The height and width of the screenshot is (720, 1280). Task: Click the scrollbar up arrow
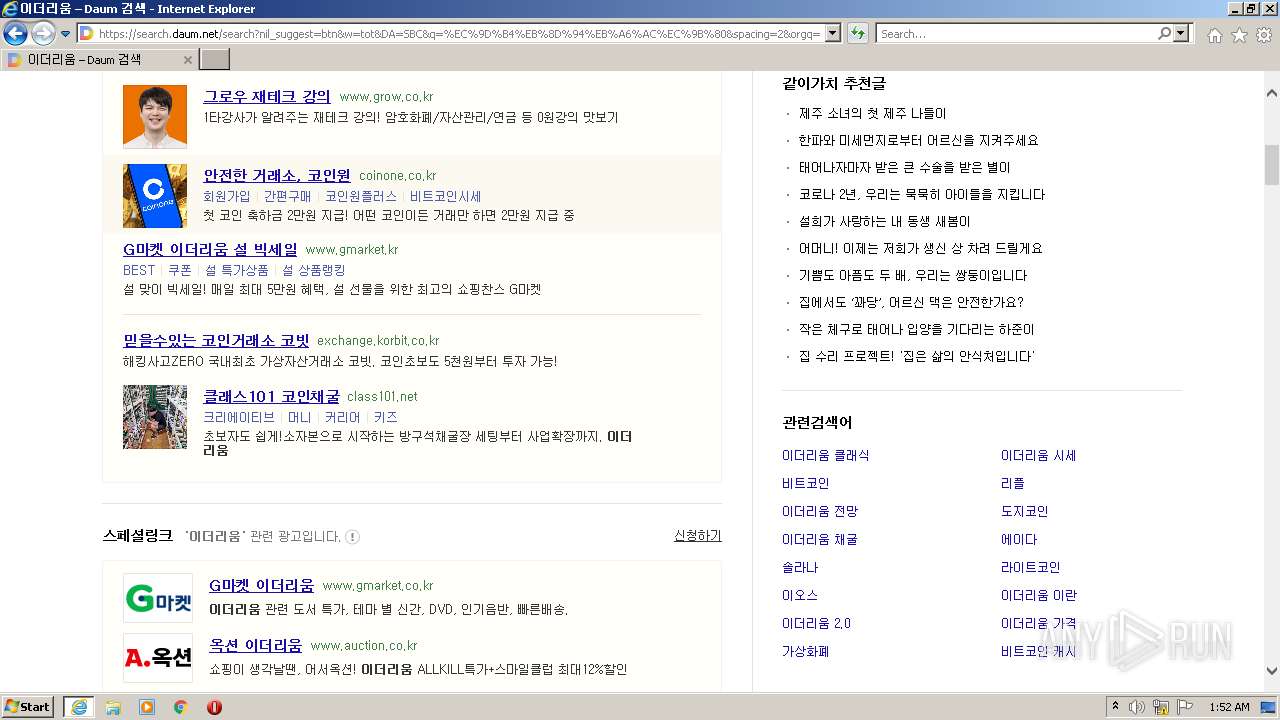[1271, 92]
